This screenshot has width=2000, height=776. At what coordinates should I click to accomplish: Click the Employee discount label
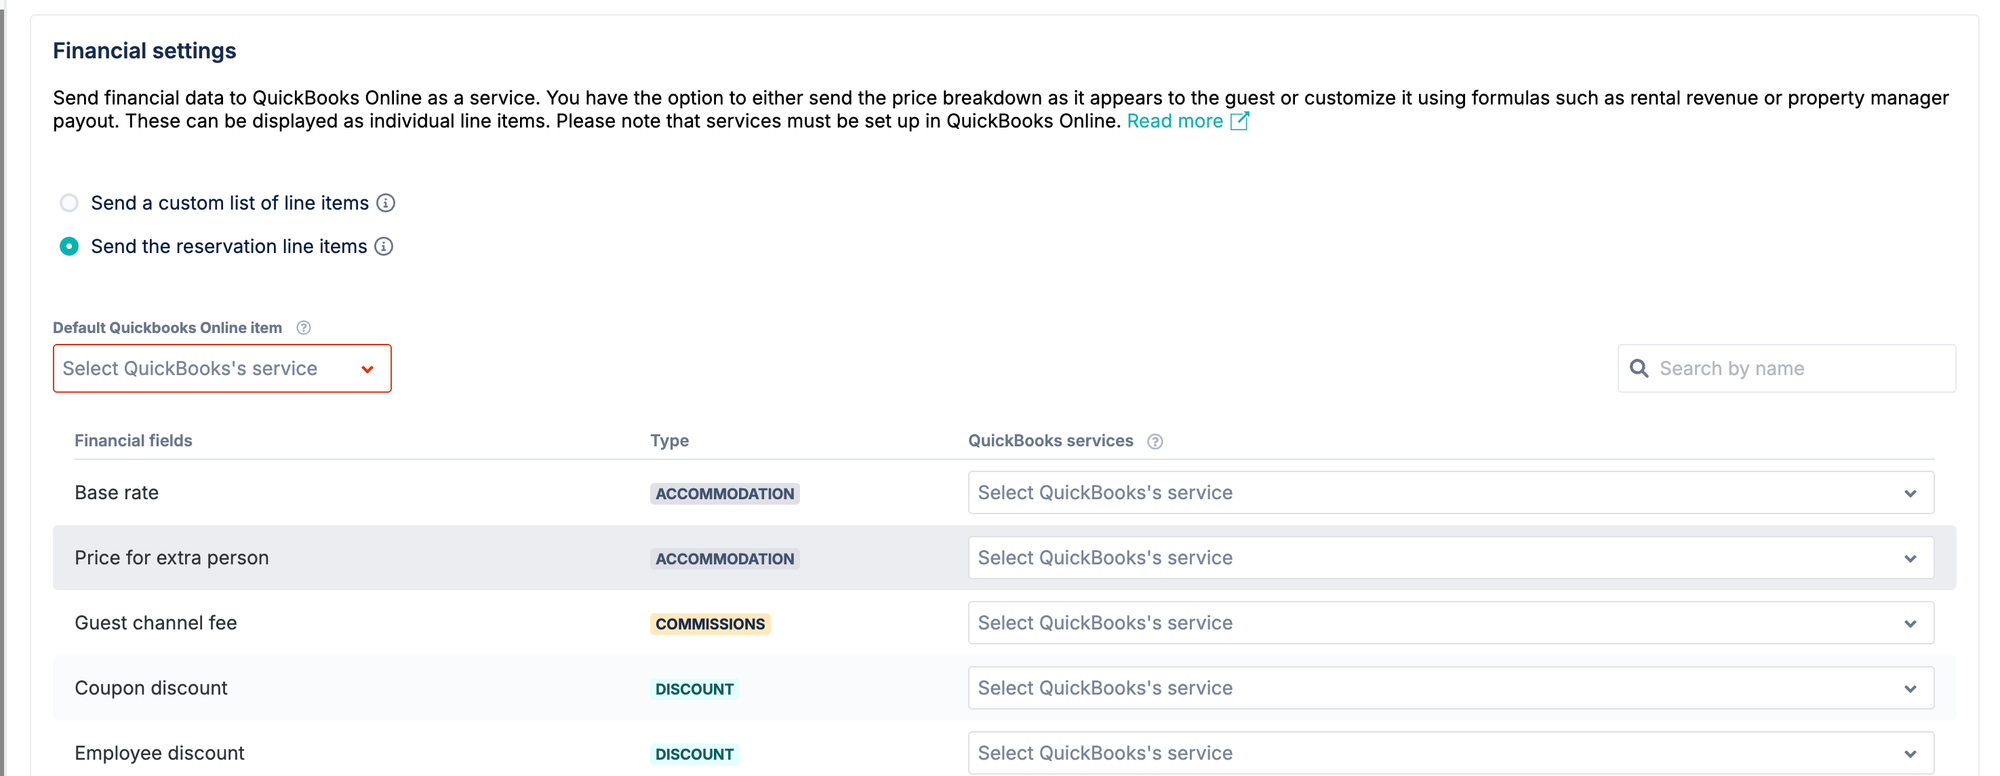[x=160, y=753]
